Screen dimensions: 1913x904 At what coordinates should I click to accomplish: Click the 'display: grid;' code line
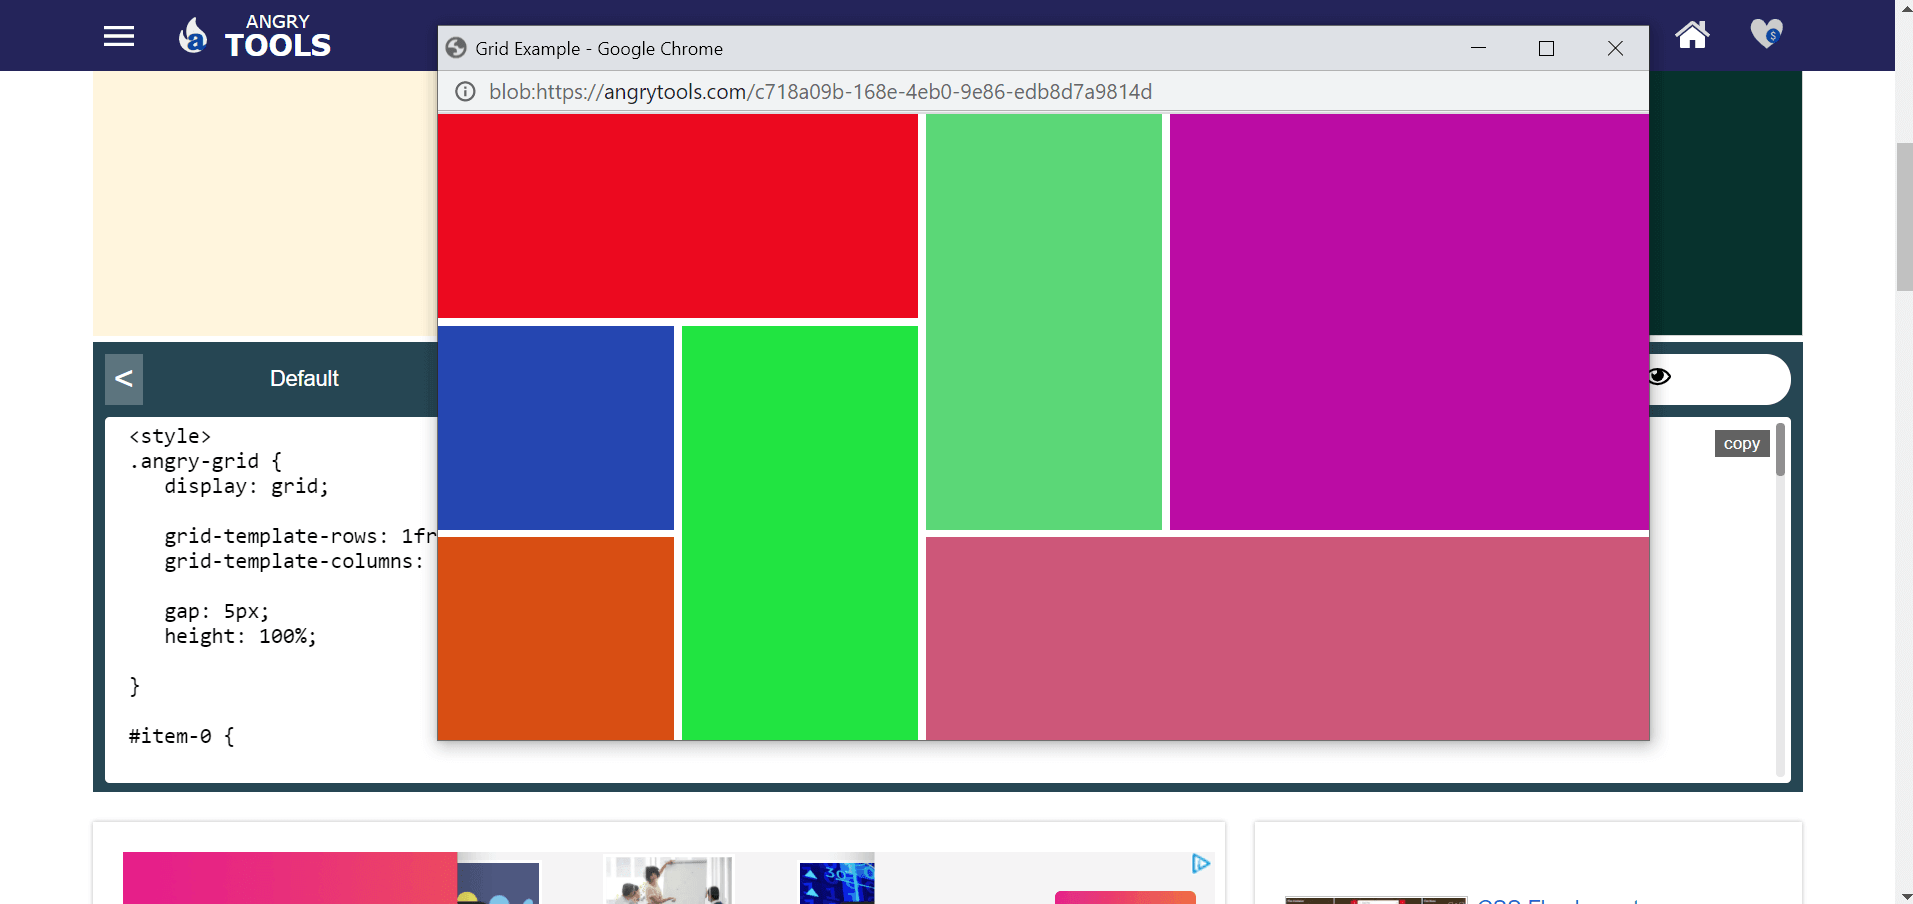246,486
